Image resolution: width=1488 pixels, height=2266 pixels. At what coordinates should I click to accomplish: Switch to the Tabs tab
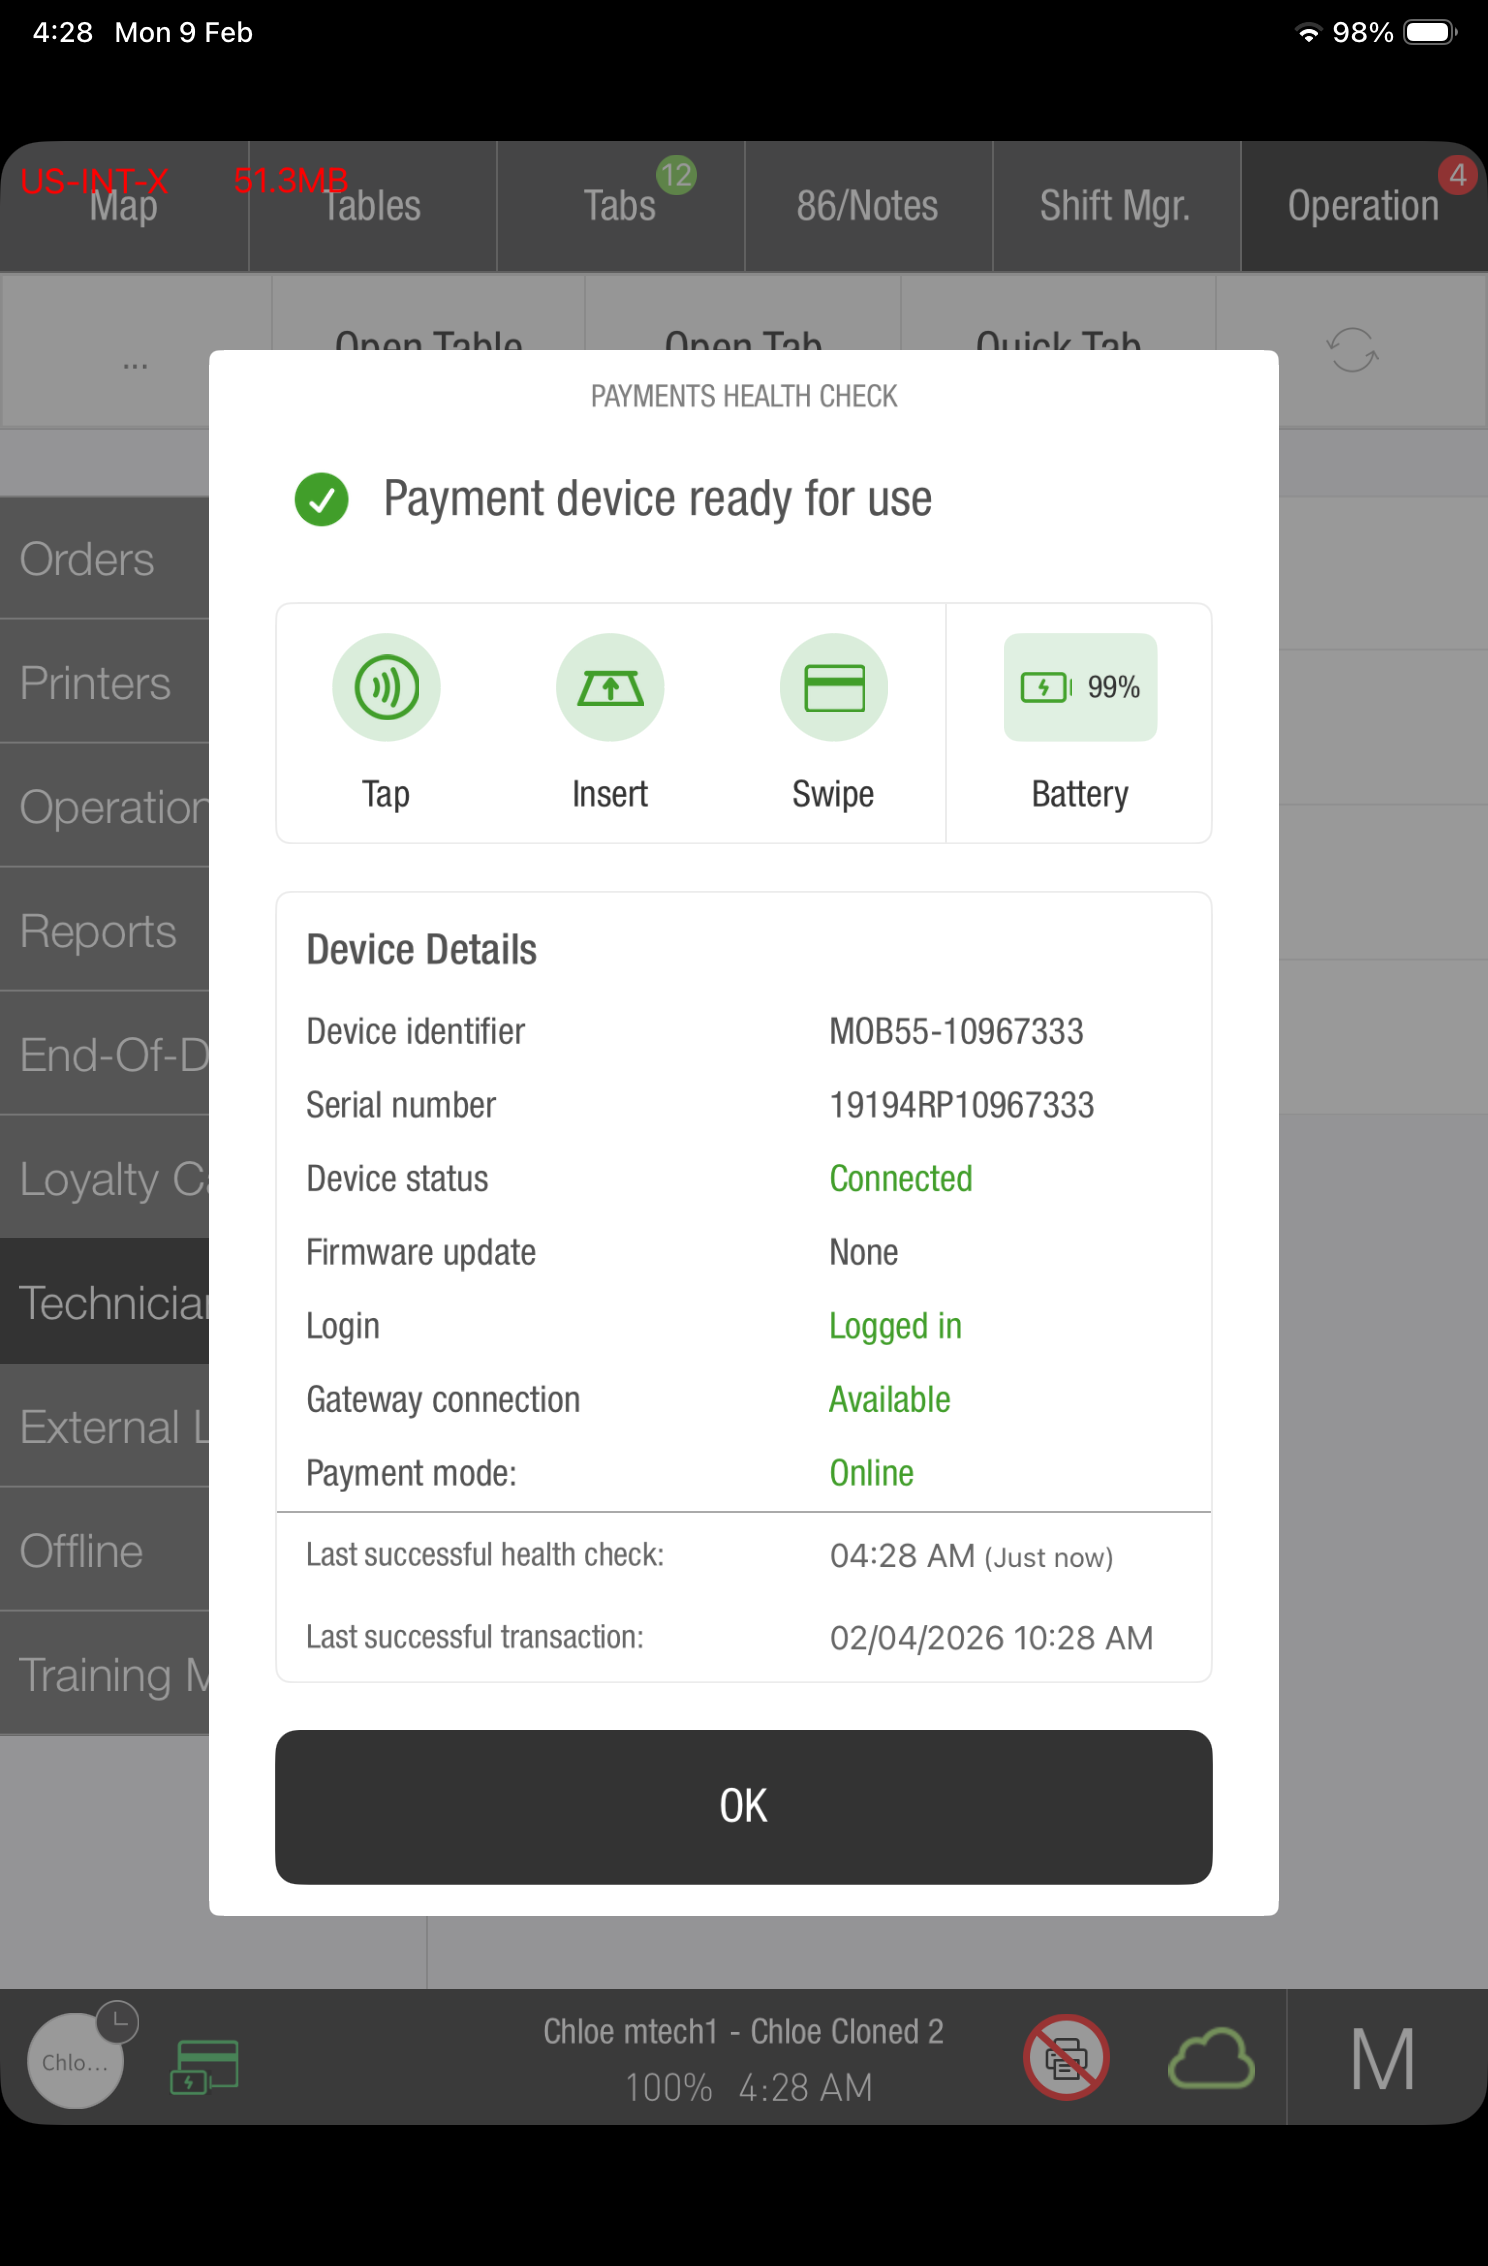point(620,206)
